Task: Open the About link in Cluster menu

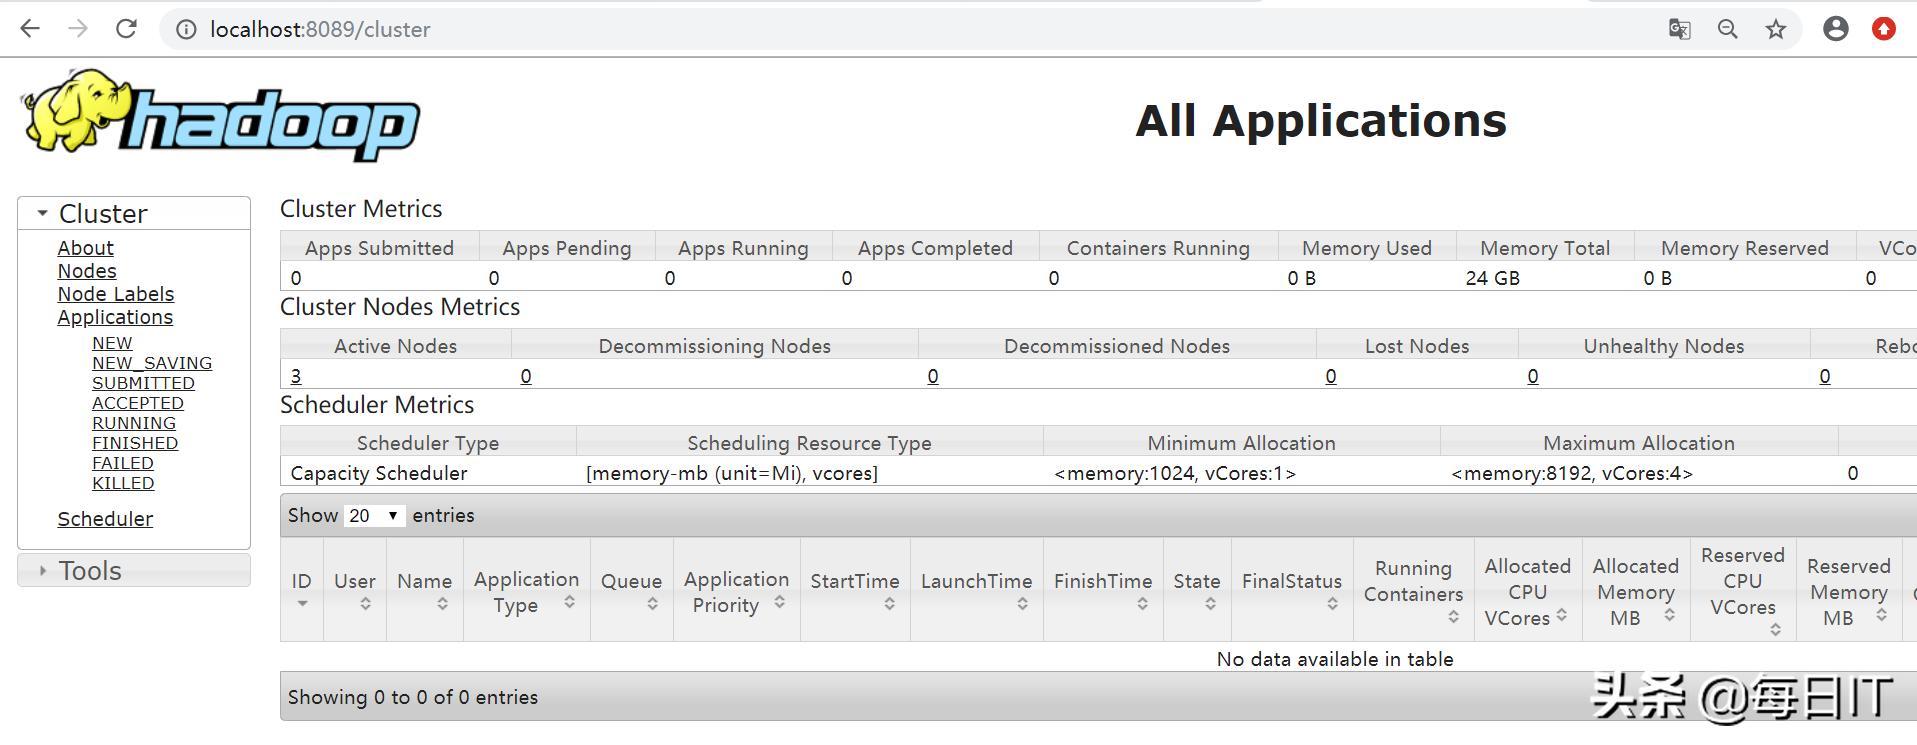Action: click(x=85, y=248)
